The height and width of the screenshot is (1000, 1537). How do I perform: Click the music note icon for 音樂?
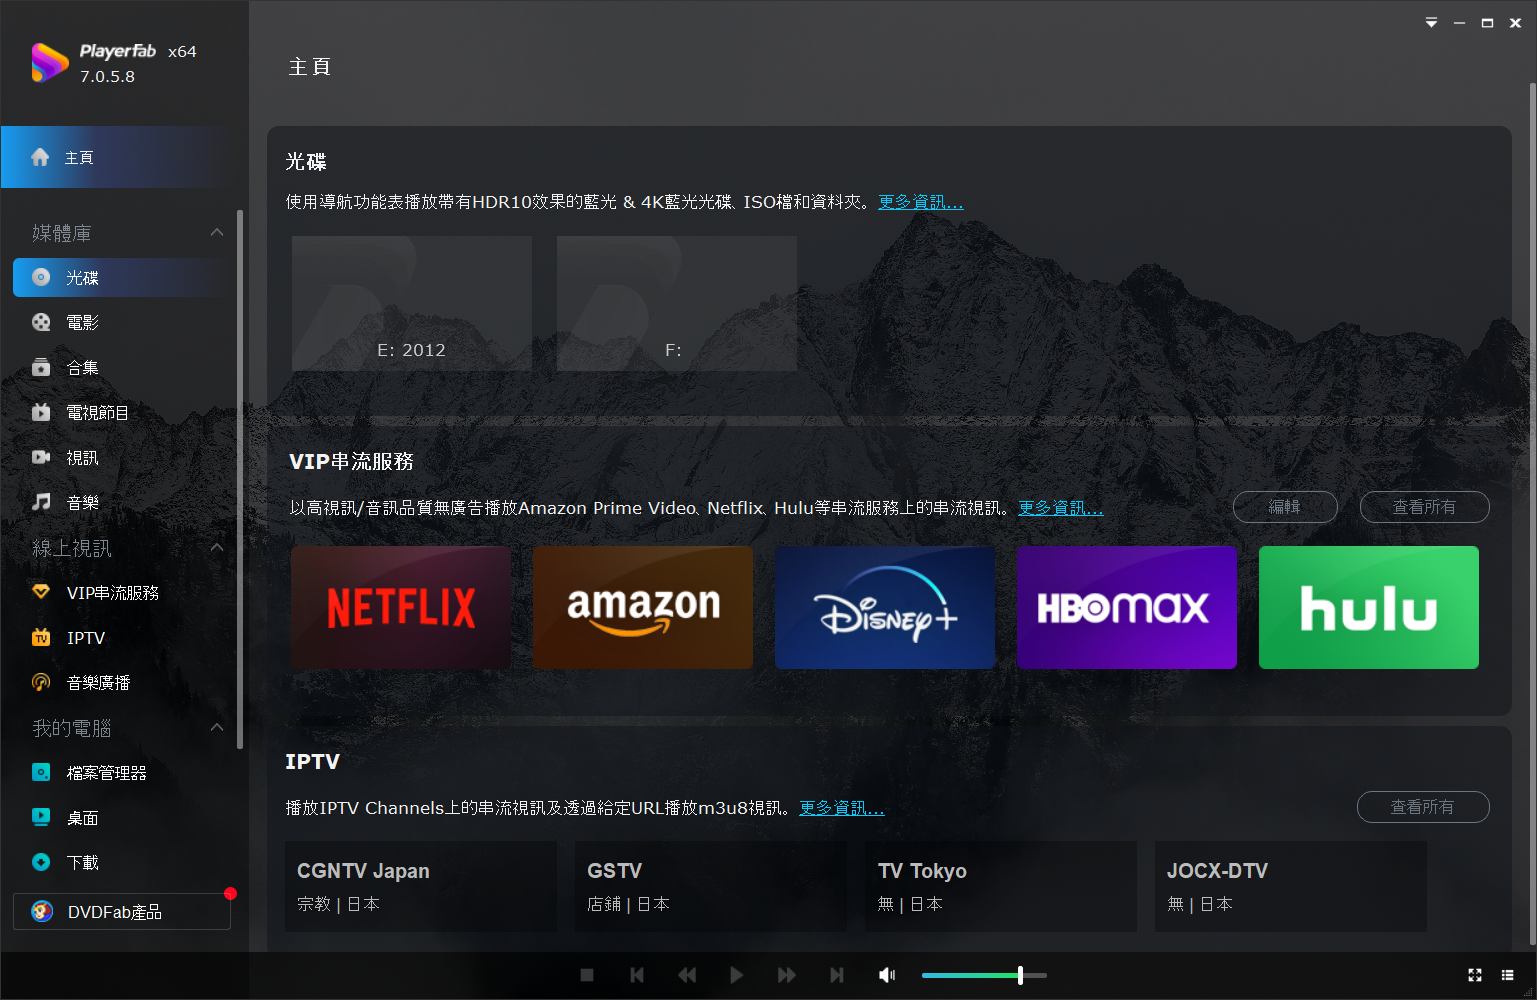coord(41,502)
